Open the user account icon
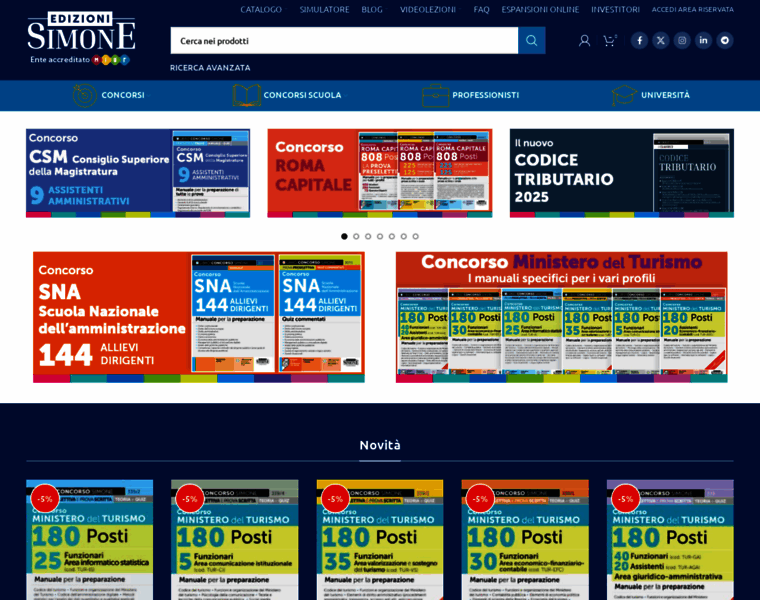The width and height of the screenshot is (760, 600). [585, 41]
